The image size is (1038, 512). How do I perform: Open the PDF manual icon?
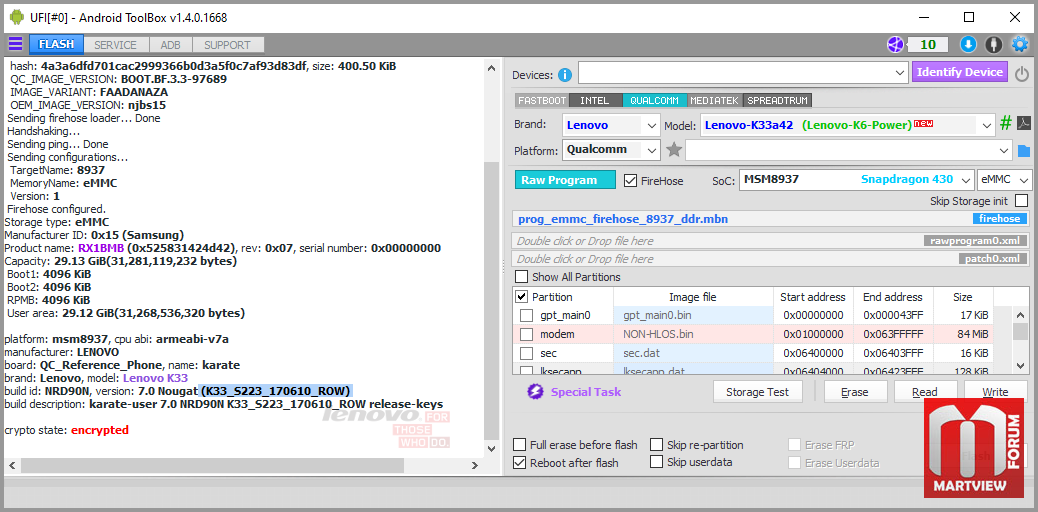[x=1023, y=124]
